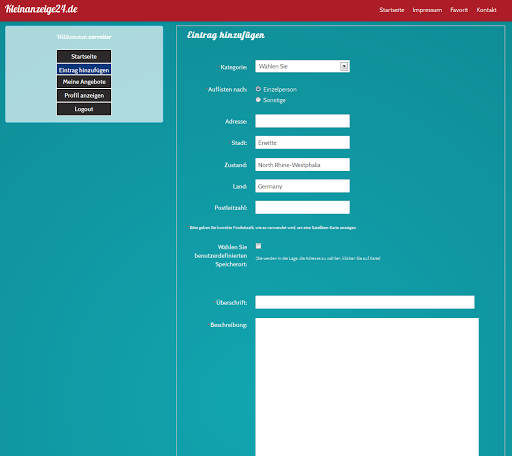Screen dimensions: 512x456
Task: Click the Zustand field with North Rhine-Westphalia
Action: click(302, 165)
